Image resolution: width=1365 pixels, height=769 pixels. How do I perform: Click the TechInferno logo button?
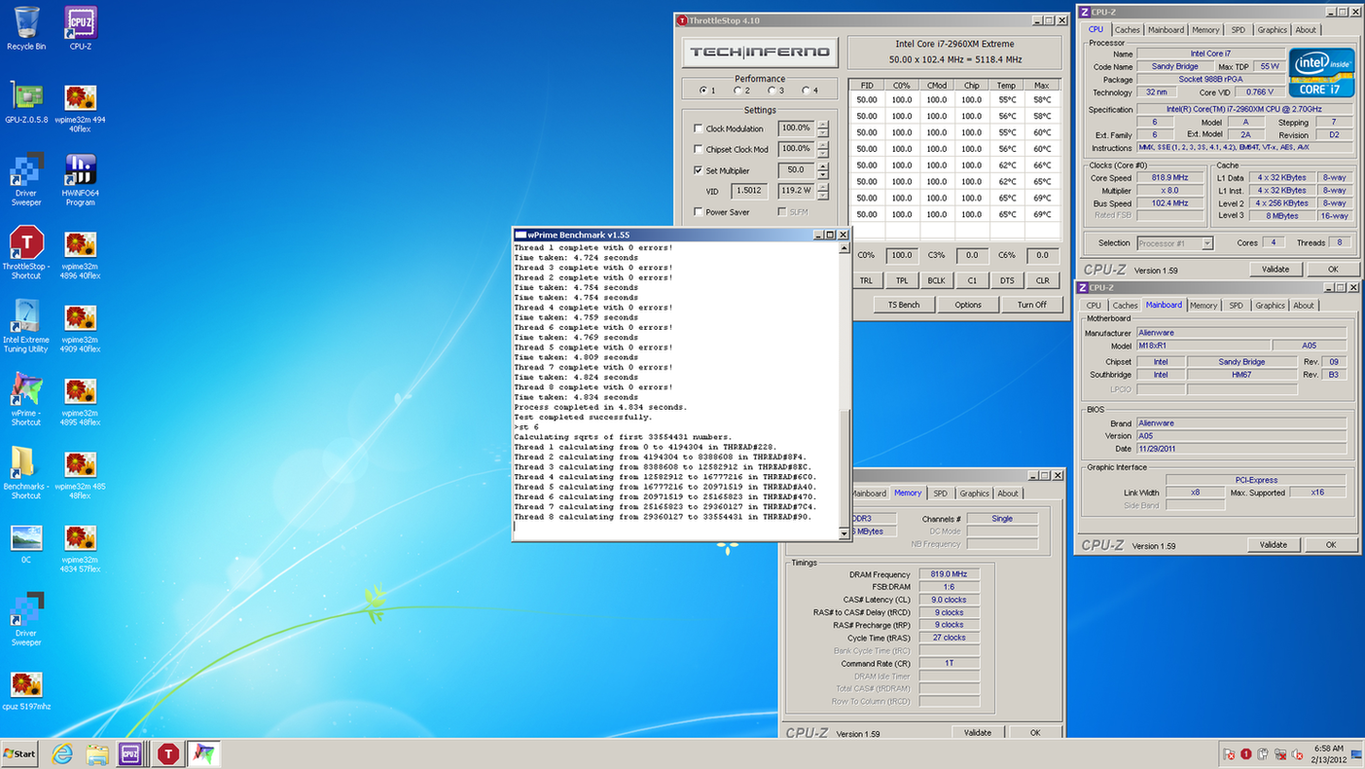[x=759, y=52]
